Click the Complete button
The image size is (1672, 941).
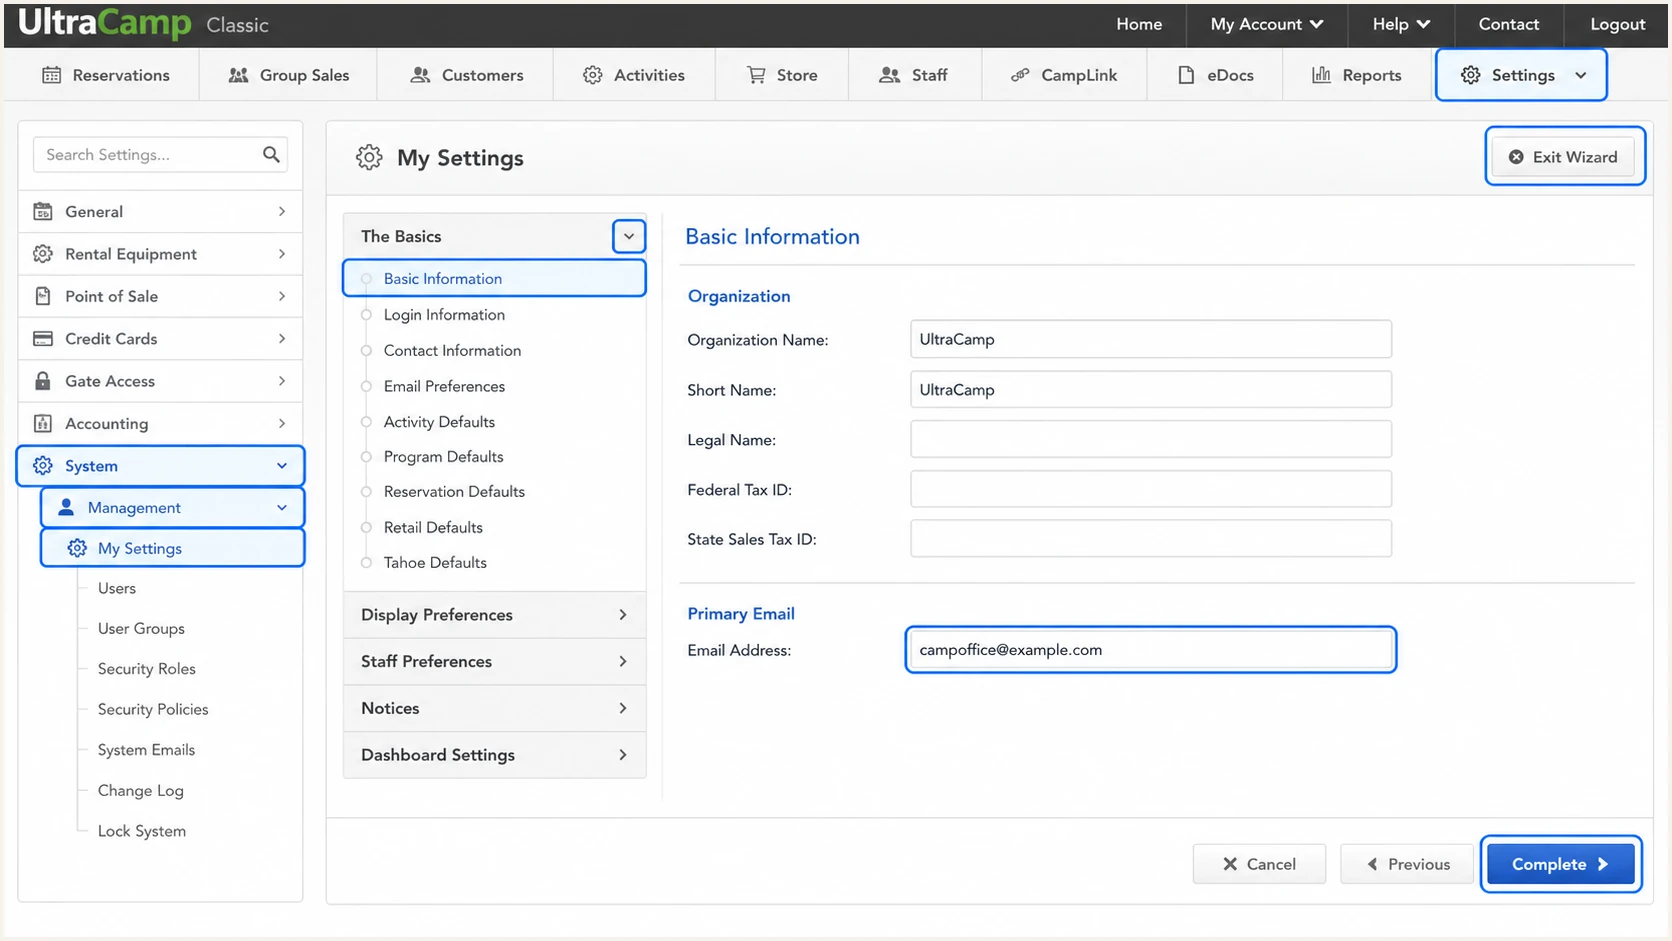pyautogui.click(x=1560, y=864)
